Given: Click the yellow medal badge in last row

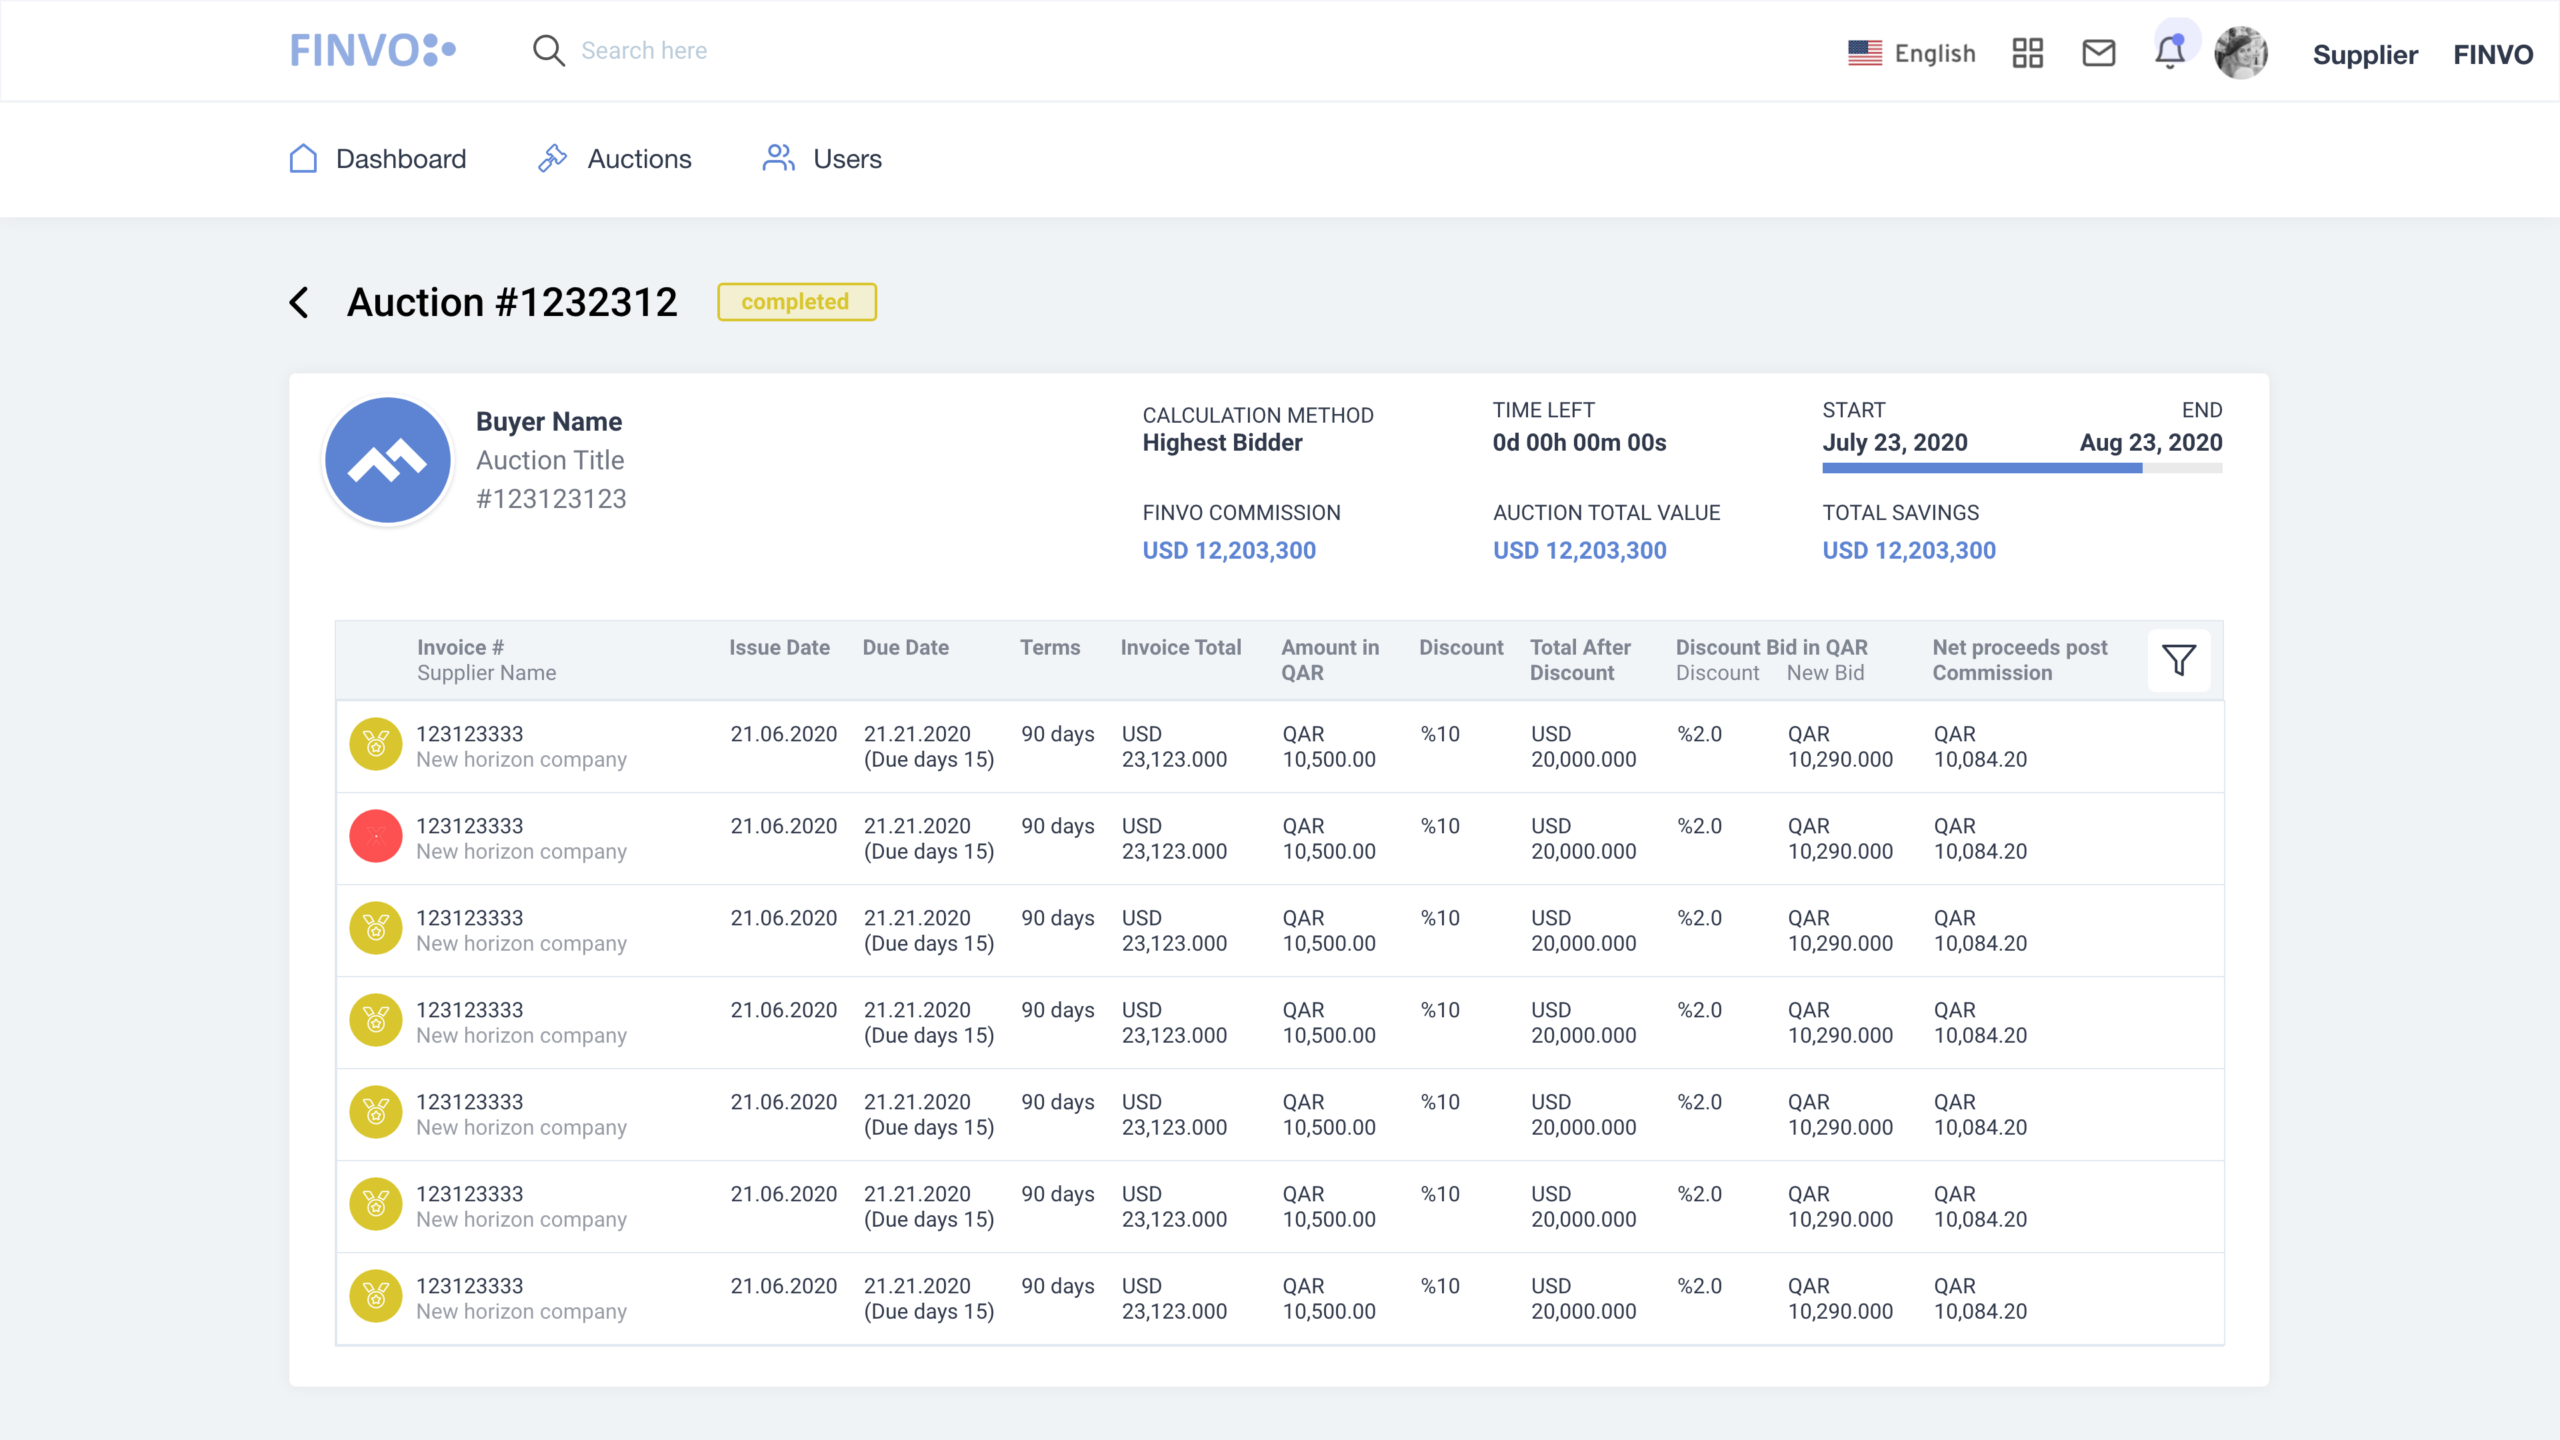Looking at the screenshot, I should click(x=375, y=1296).
